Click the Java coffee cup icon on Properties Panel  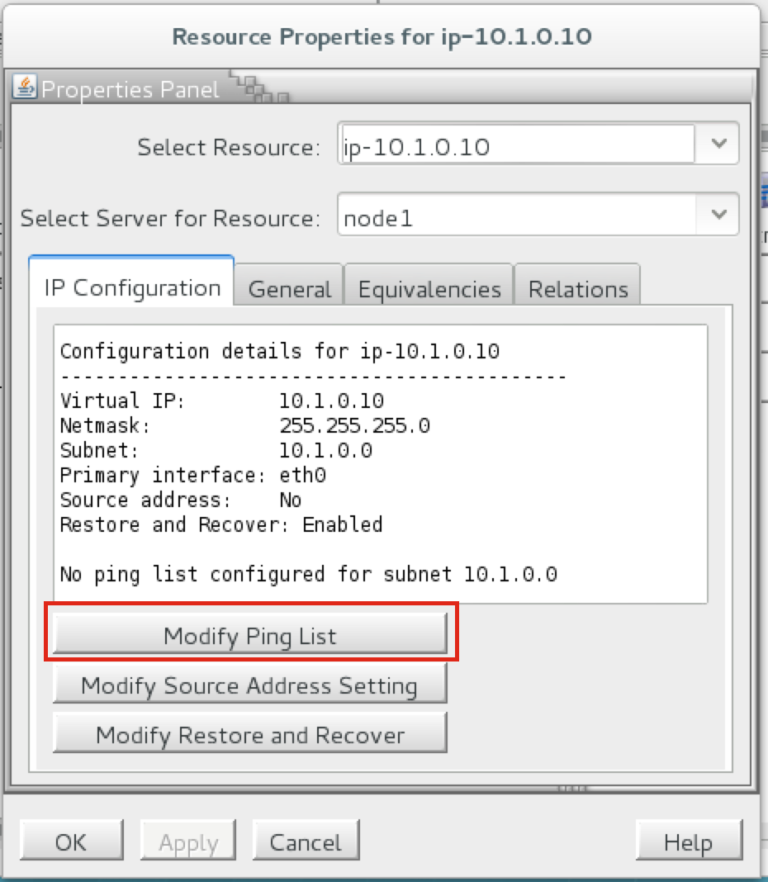point(23,88)
